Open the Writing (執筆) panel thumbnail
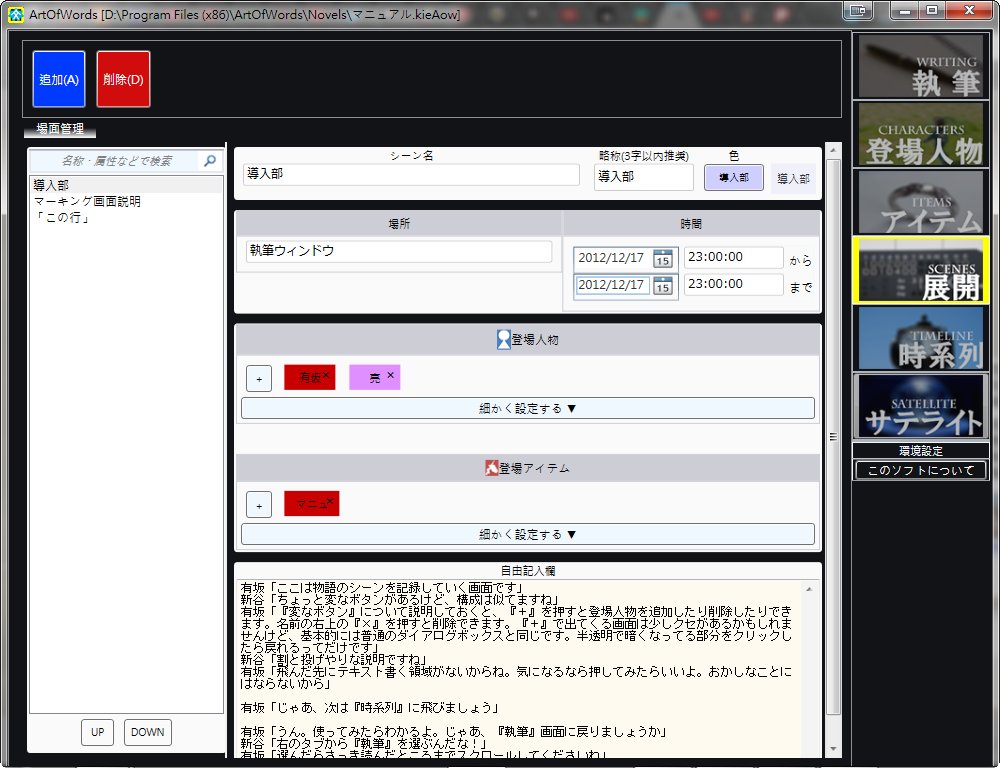1000x768 pixels. click(921, 66)
